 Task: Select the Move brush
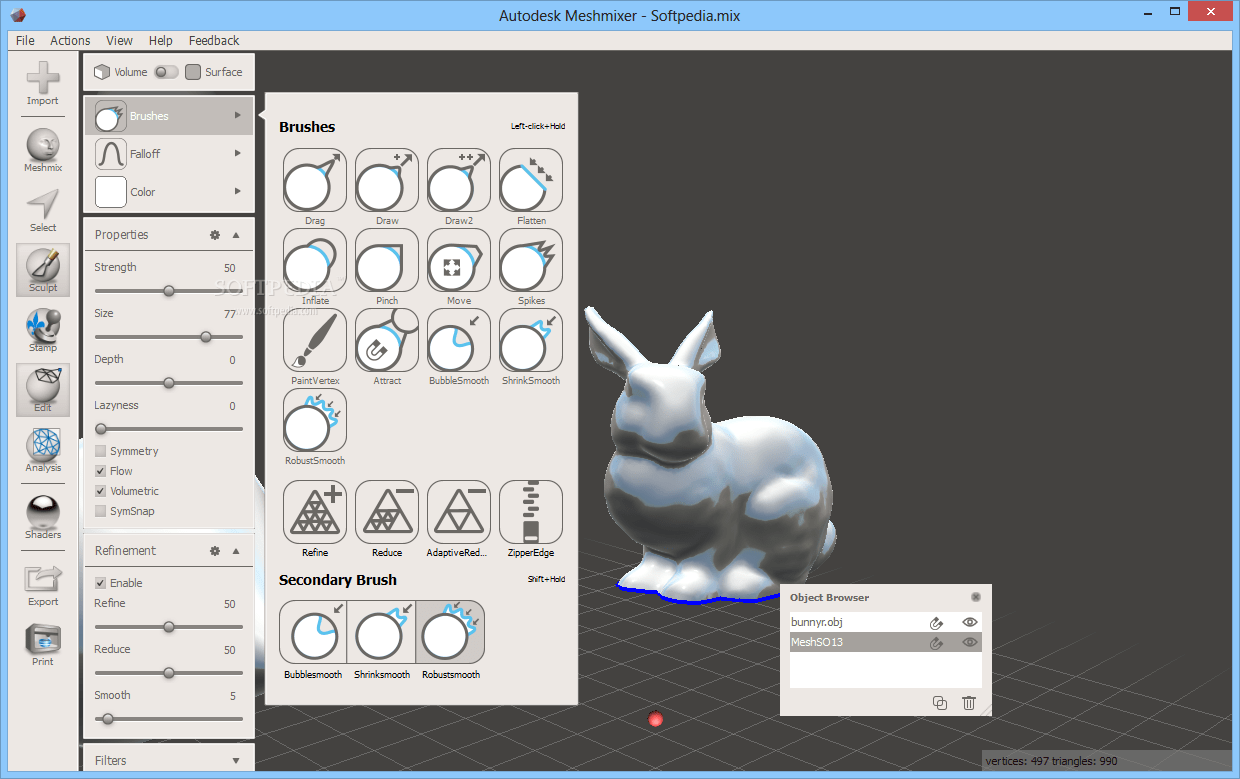coord(459,260)
